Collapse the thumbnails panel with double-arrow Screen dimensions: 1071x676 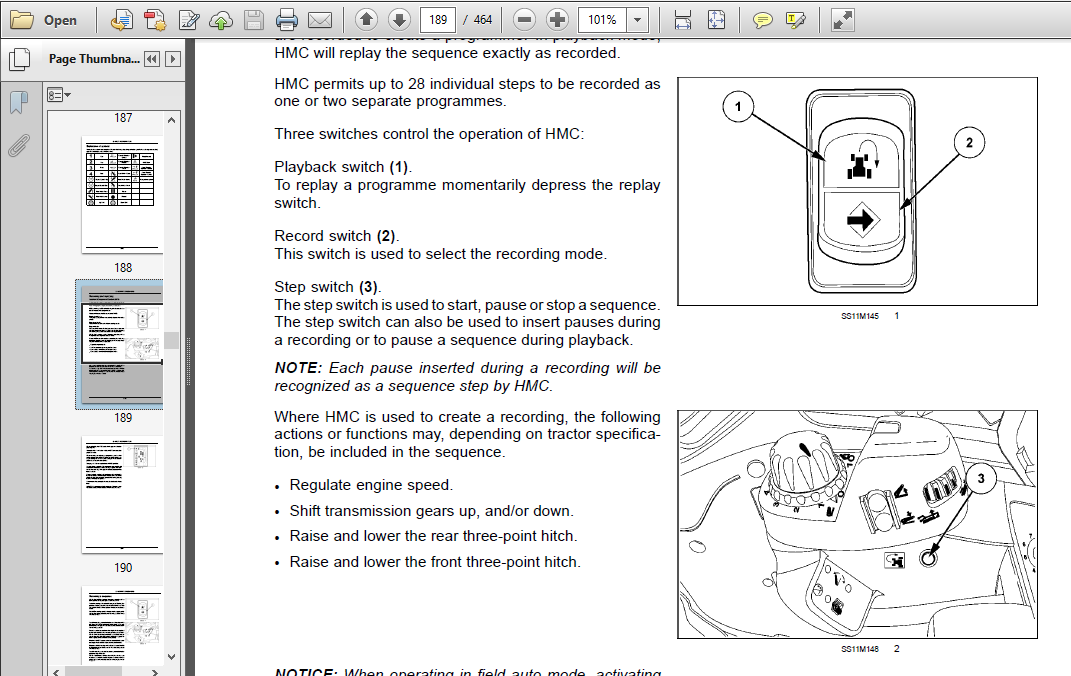point(152,59)
